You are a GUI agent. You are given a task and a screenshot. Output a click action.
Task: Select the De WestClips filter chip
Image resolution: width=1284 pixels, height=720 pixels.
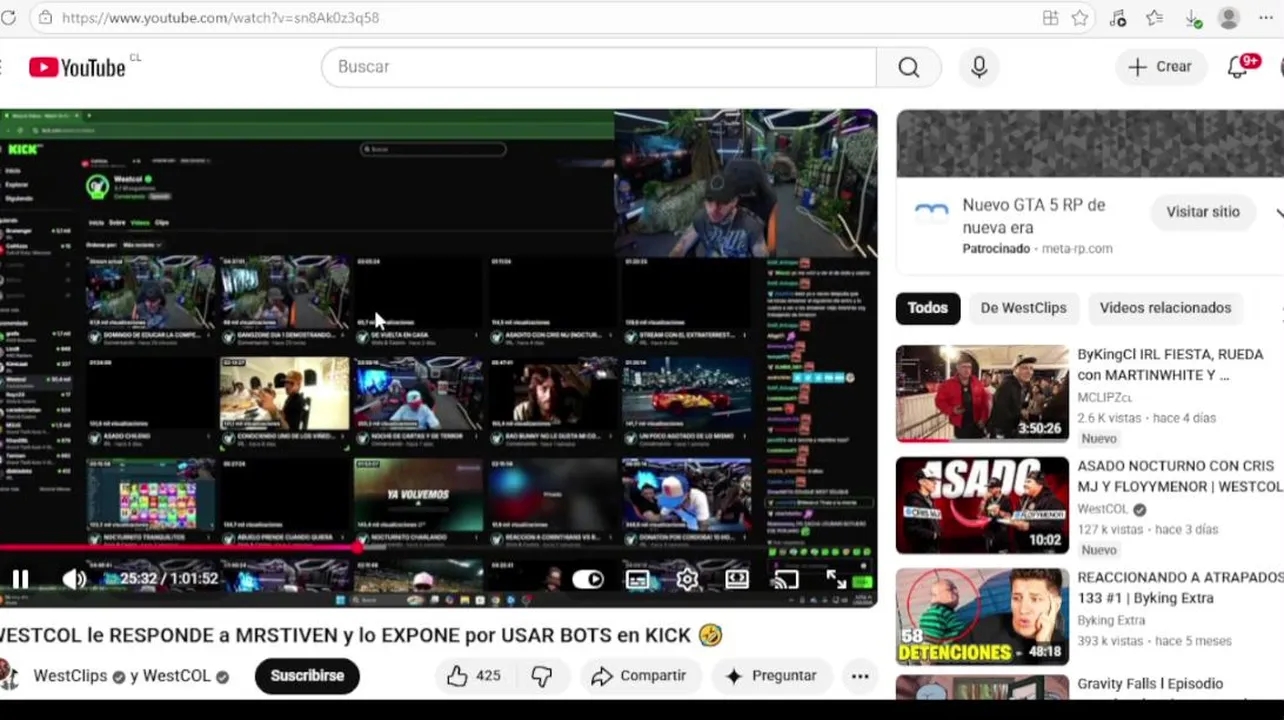[x=1023, y=308]
